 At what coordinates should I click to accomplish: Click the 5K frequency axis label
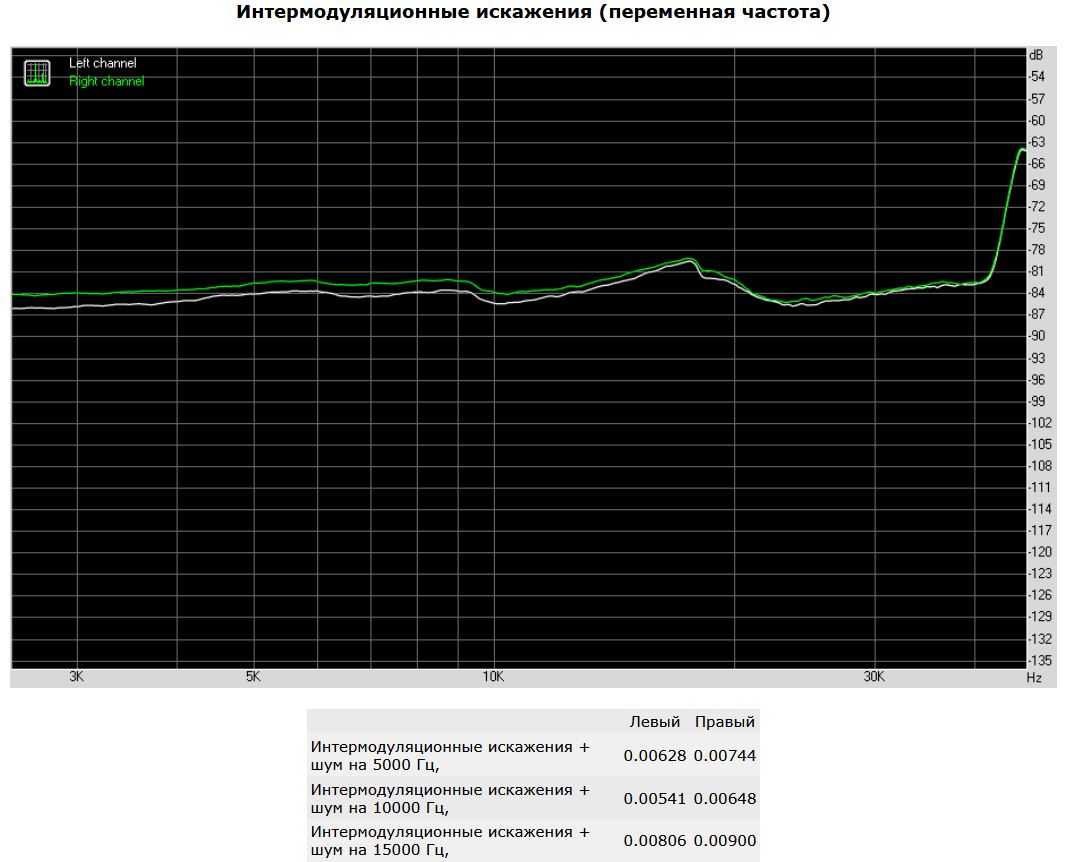252,677
